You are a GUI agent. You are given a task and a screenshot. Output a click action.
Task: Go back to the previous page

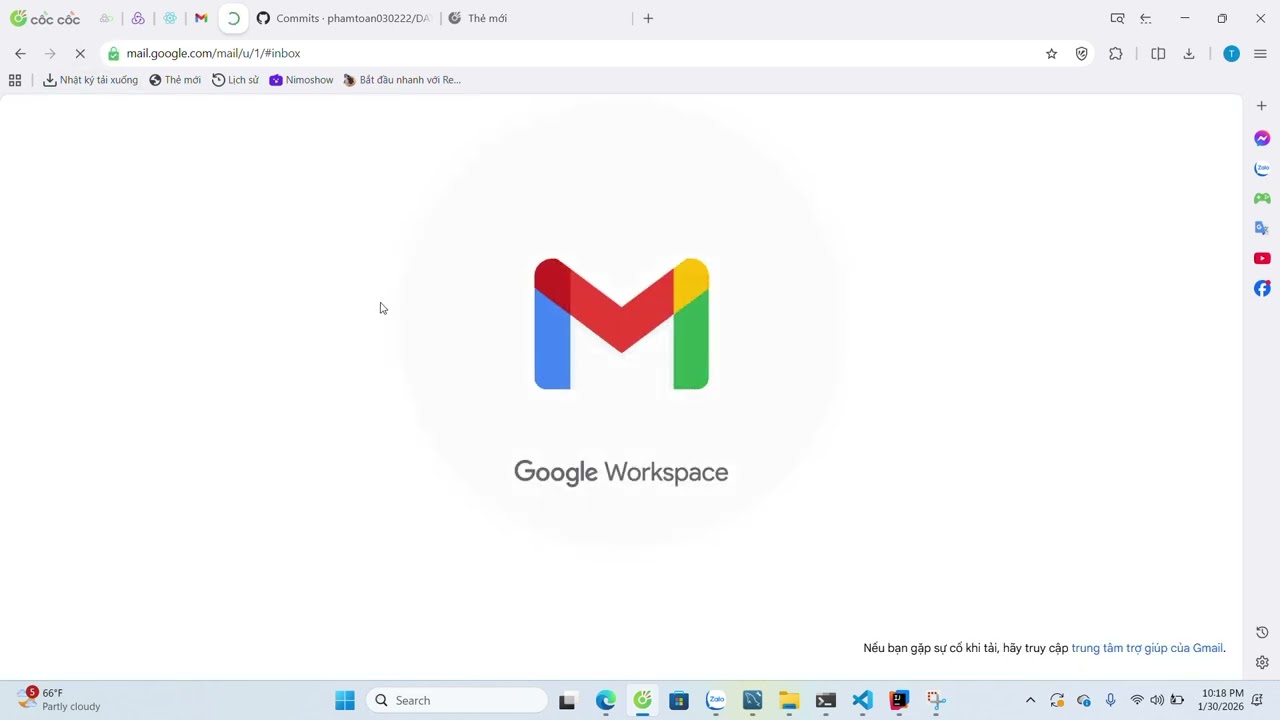[20, 54]
